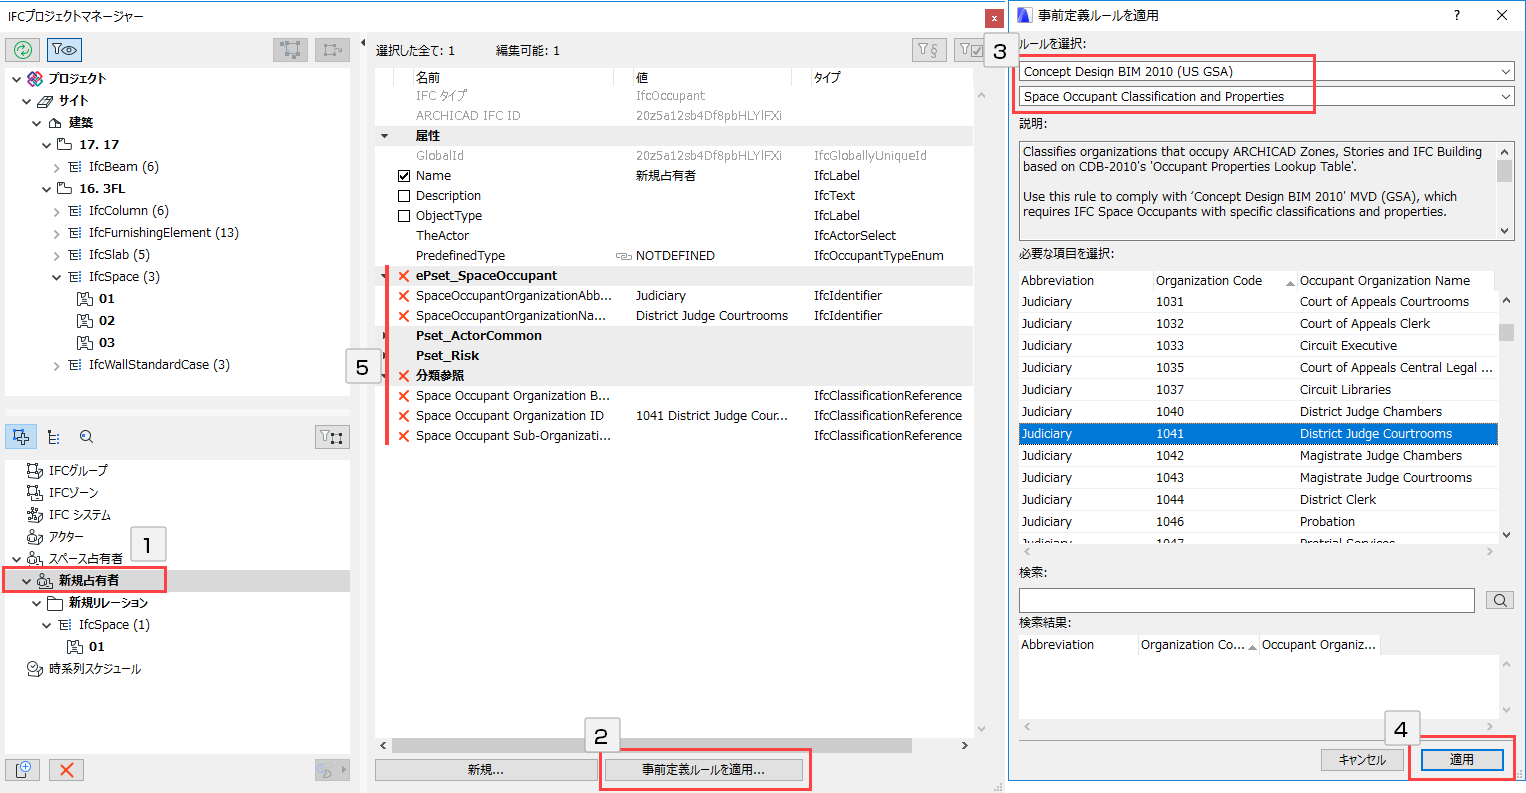Click the new item icon left of the red X
The image size is (1526, 793).
tap(23, 769)
